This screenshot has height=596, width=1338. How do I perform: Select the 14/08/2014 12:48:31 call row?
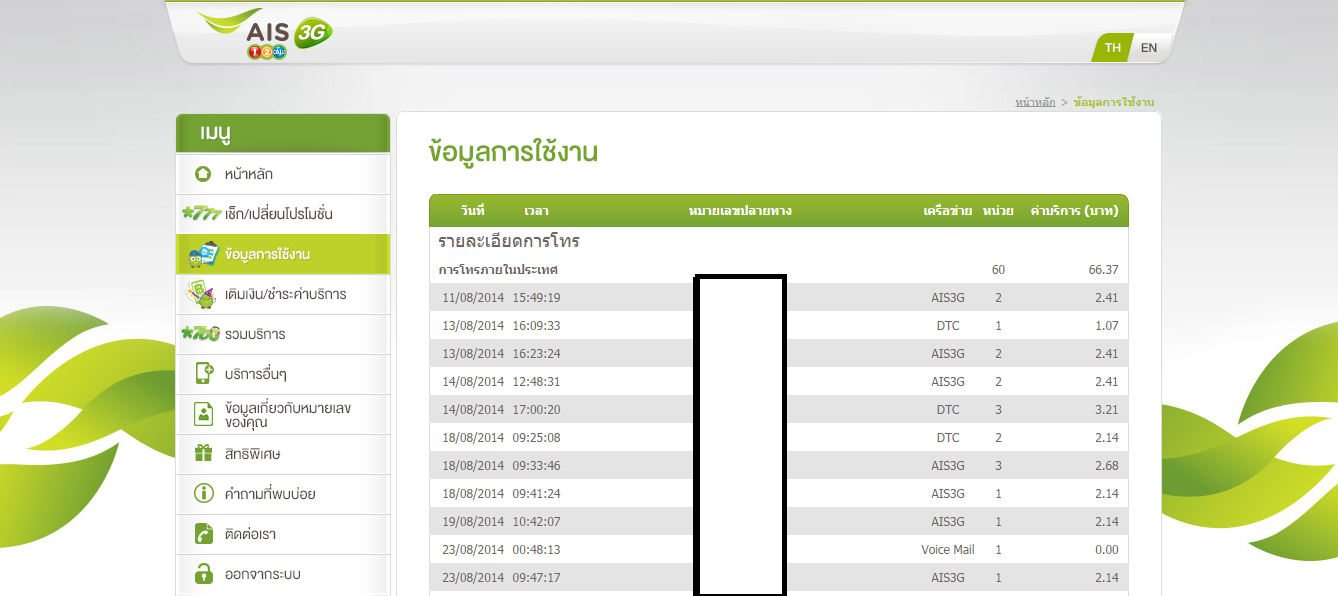(x=779, y=382)
